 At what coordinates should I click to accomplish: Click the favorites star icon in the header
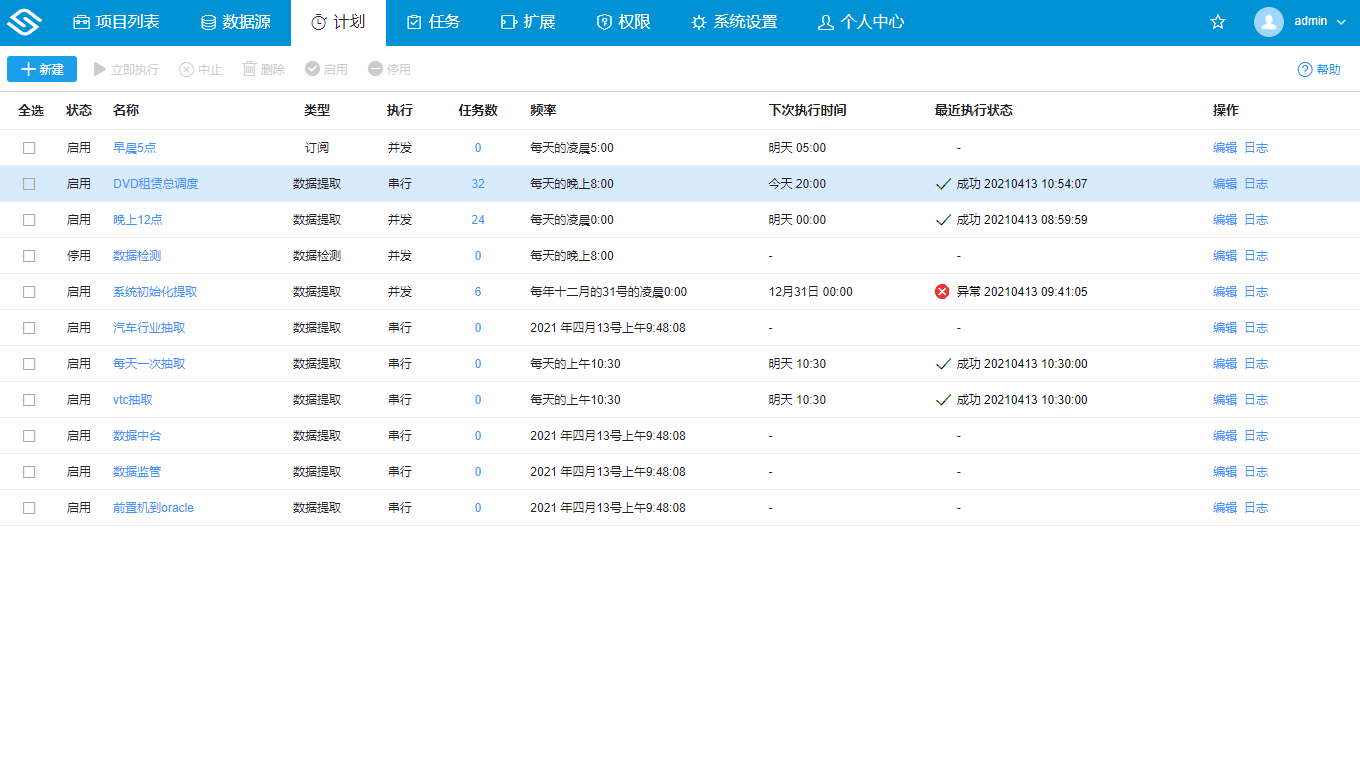pos(1217,20)
